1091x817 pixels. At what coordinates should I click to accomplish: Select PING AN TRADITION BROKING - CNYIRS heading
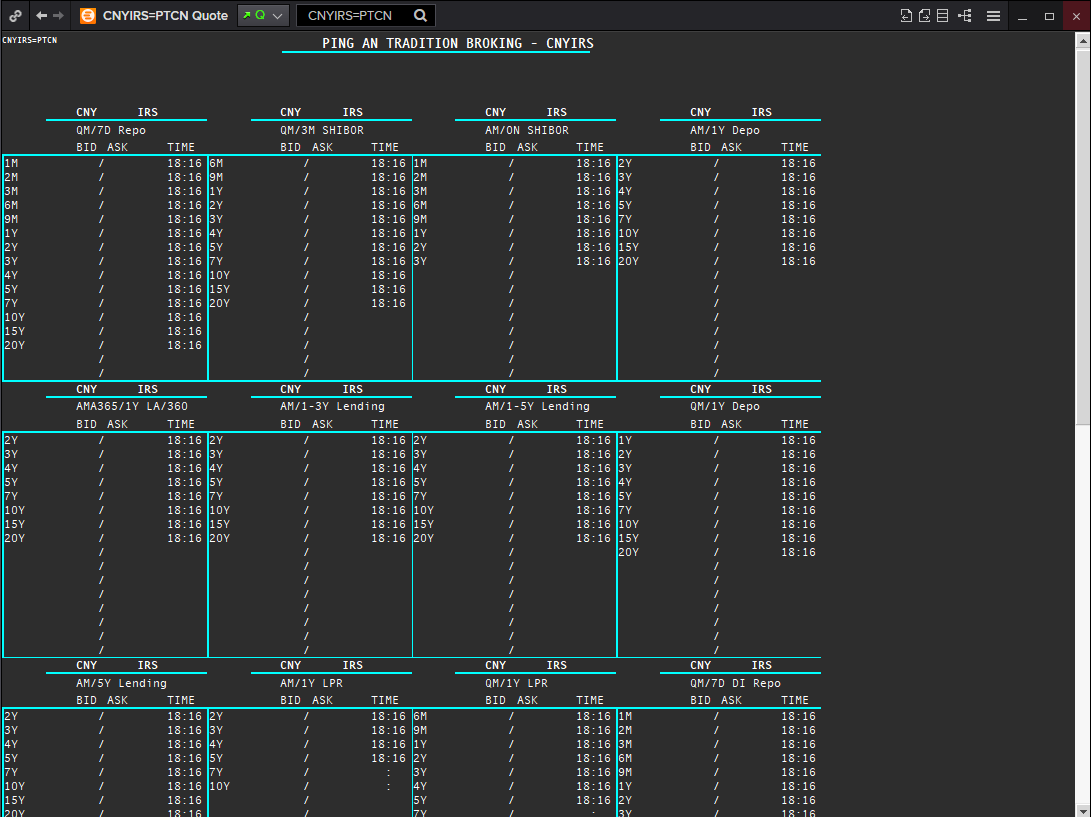(458, 43)
